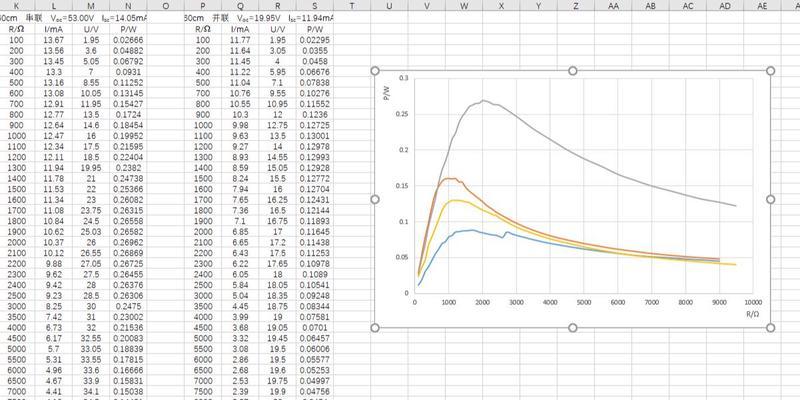Click the P/W header in column N
The height and width of the screenshot is (400, 800).
128,29
